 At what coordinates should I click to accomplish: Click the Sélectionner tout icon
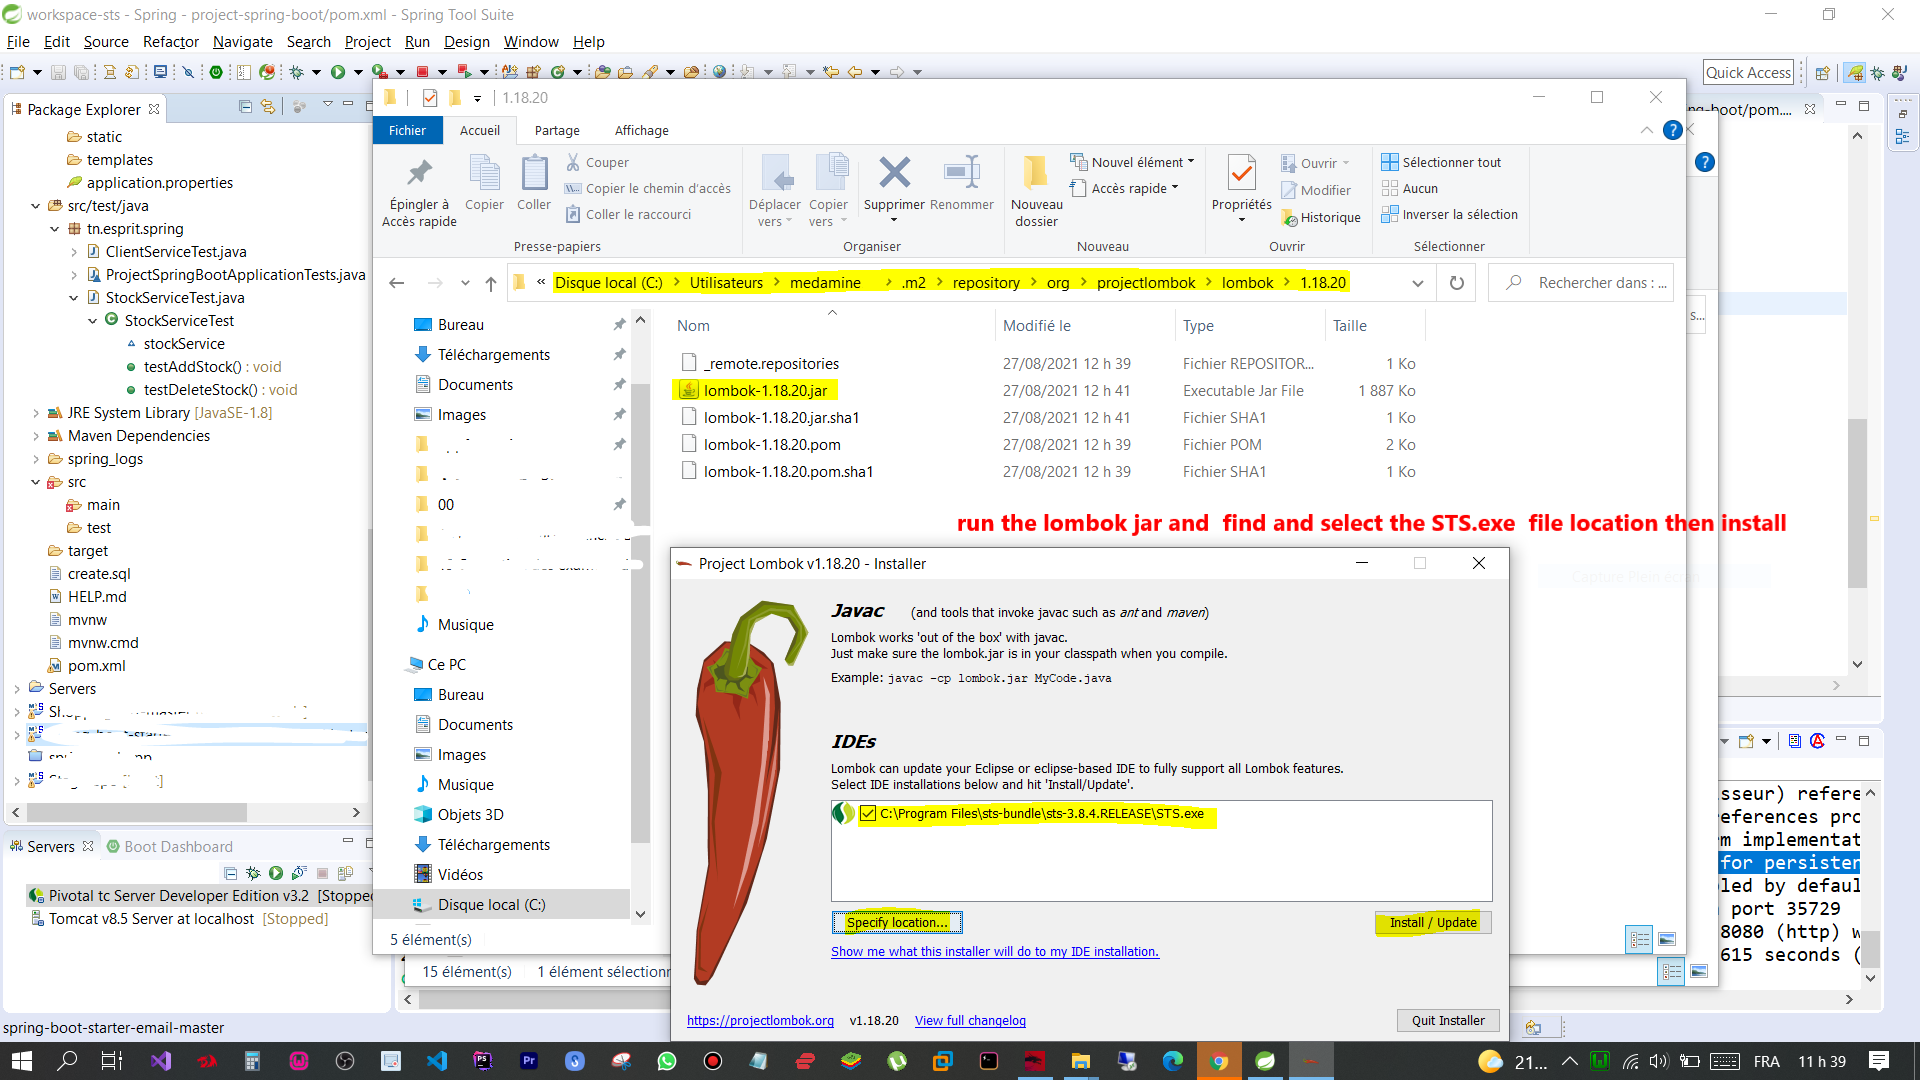coord(1390,162)
